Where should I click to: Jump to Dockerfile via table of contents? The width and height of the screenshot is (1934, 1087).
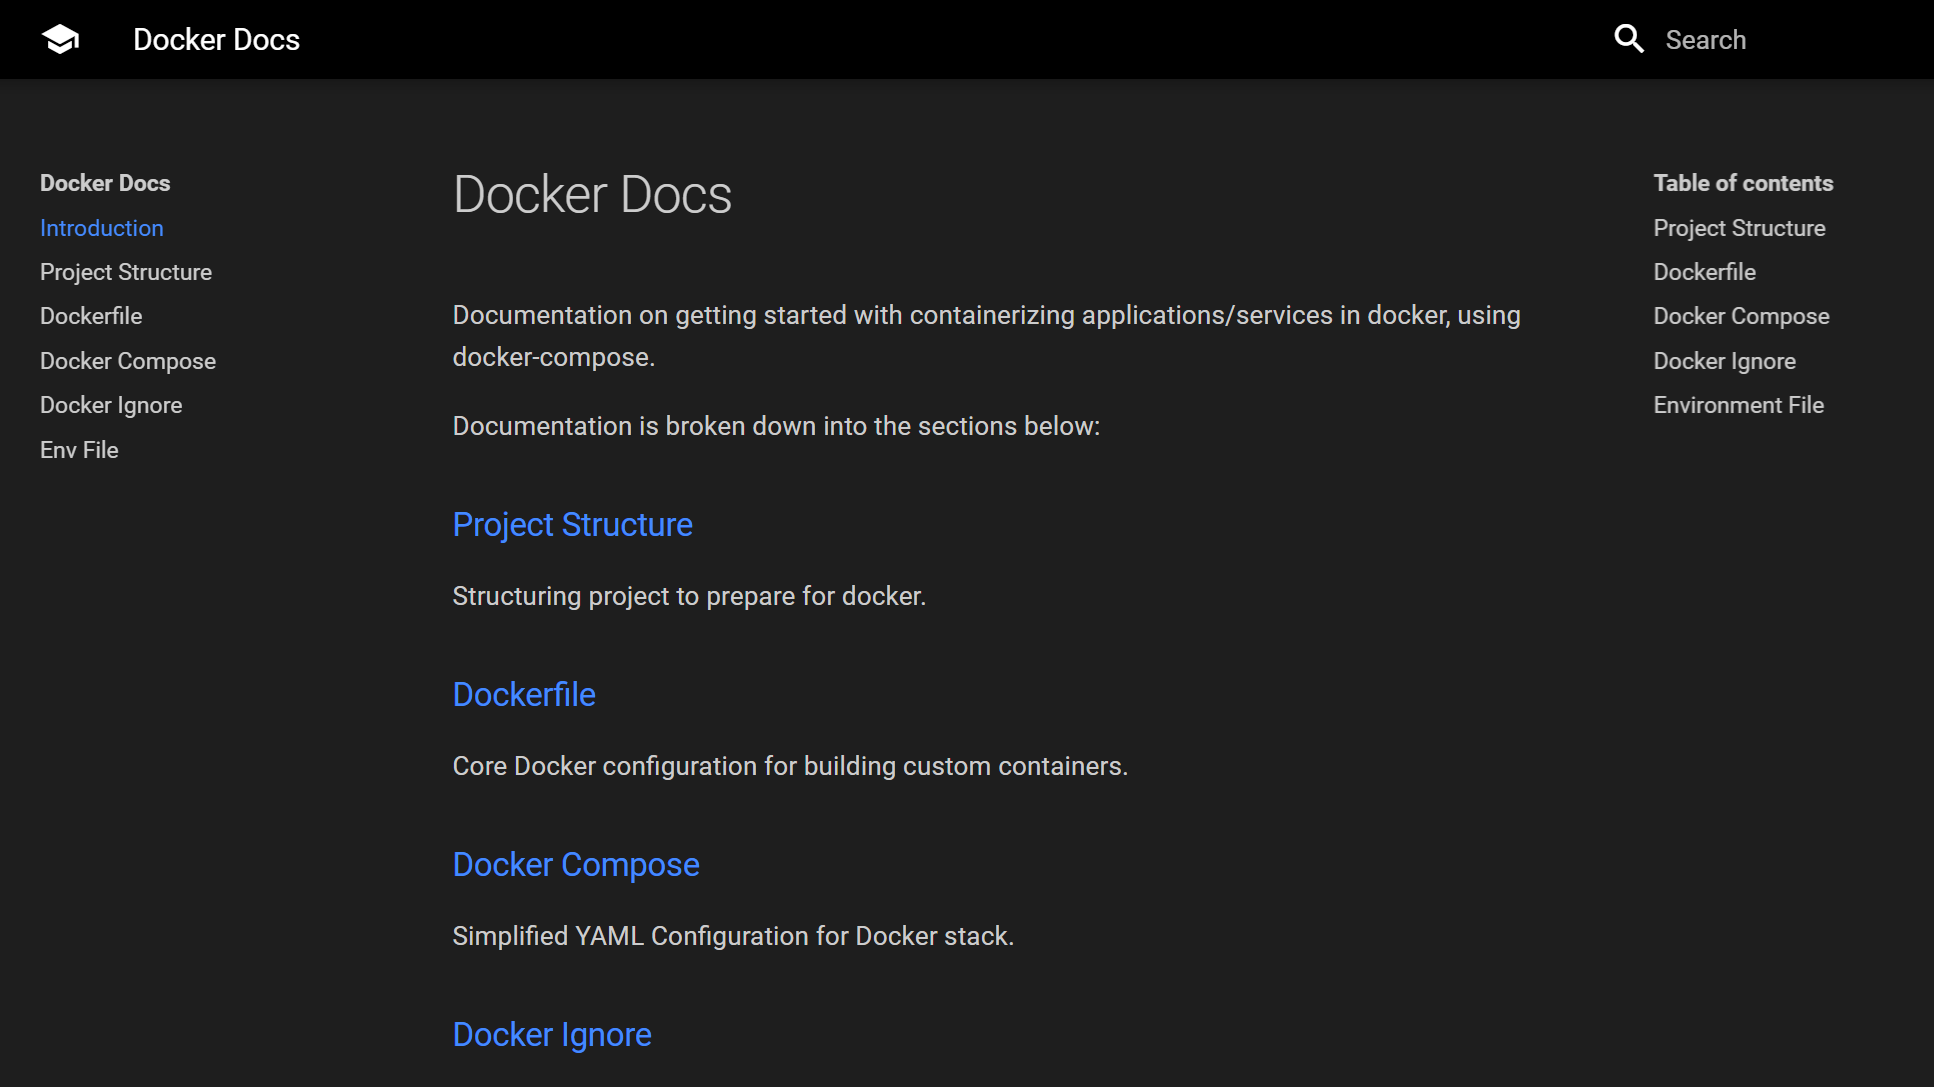[x=1705, y=271]
